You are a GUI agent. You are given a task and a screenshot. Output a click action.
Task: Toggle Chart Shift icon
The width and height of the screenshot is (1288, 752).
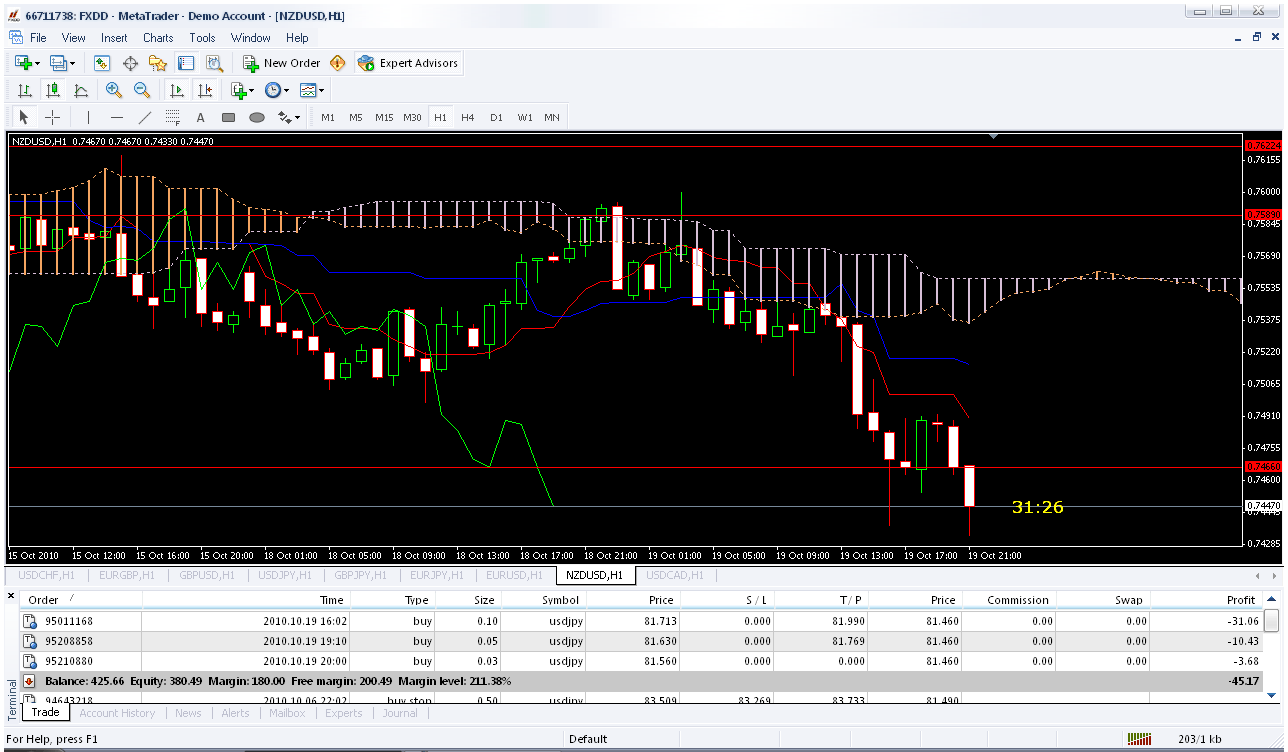204,90
